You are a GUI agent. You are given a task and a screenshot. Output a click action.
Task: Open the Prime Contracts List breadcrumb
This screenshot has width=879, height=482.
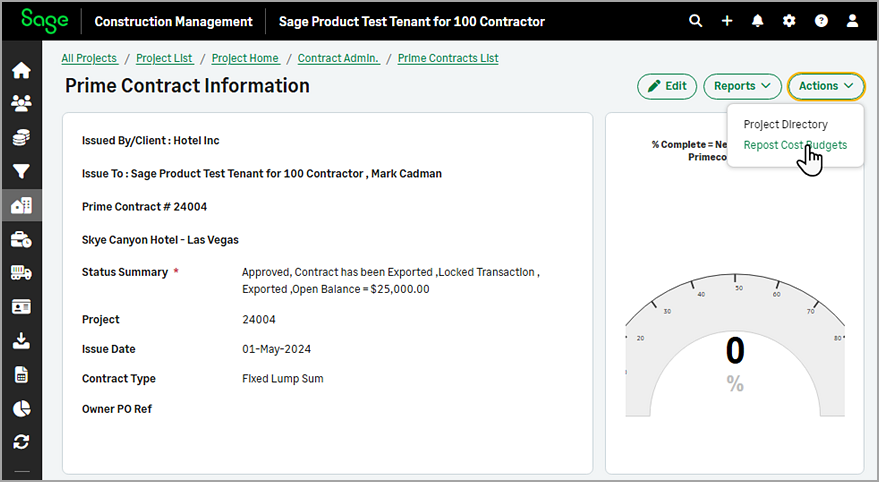tap(448, 58)
